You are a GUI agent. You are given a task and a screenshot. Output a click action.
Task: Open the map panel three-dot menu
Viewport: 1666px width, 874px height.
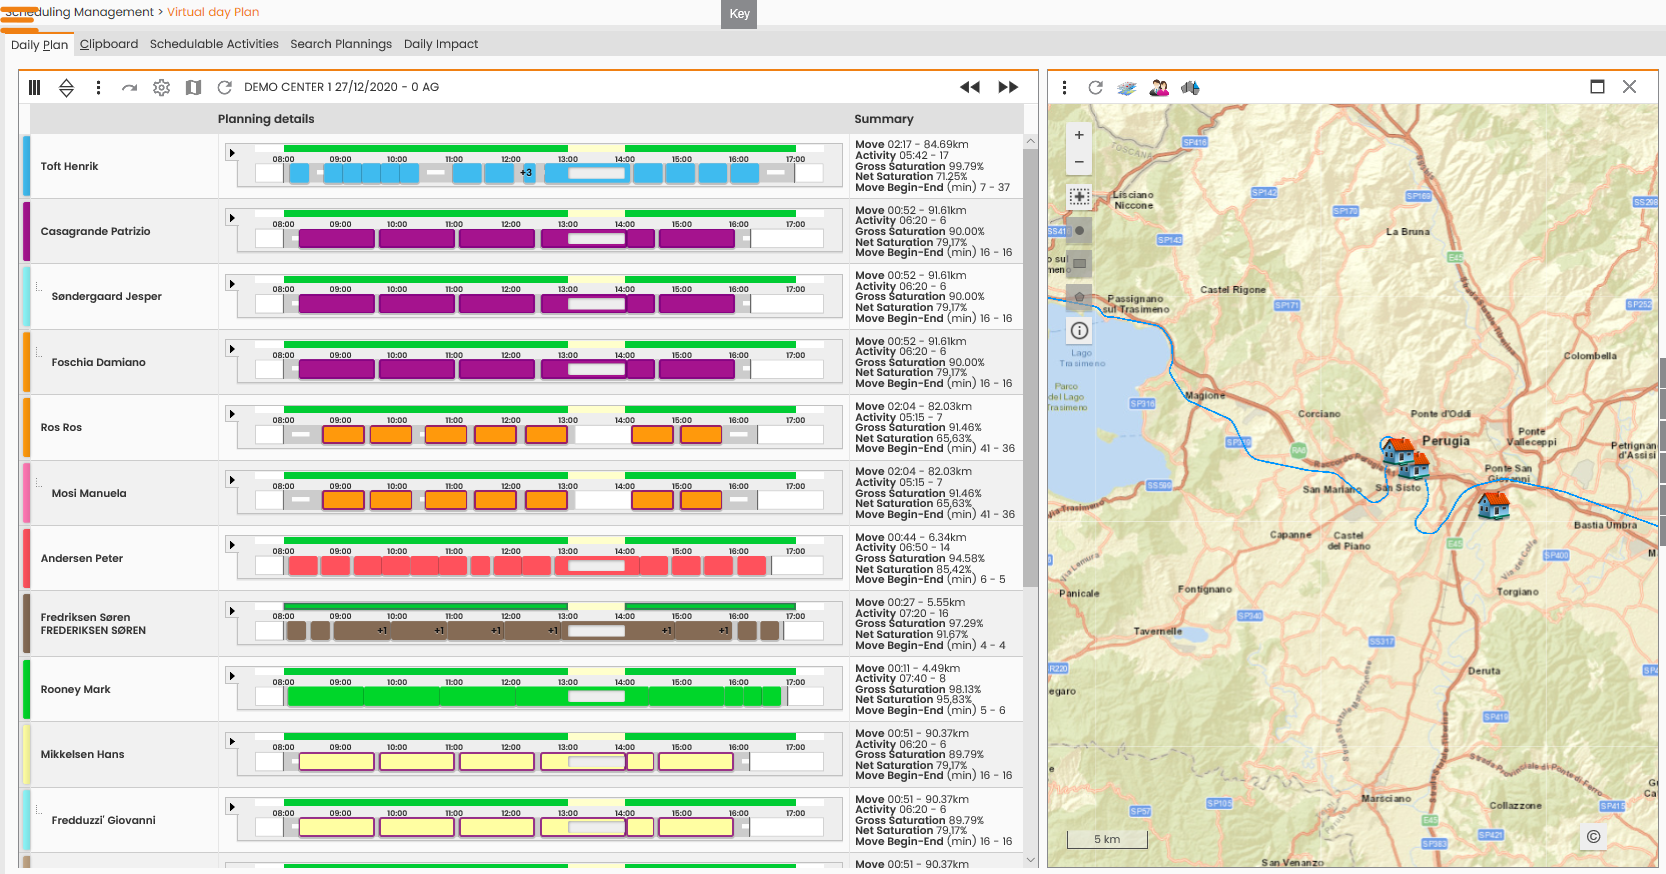coord(1064,87)
